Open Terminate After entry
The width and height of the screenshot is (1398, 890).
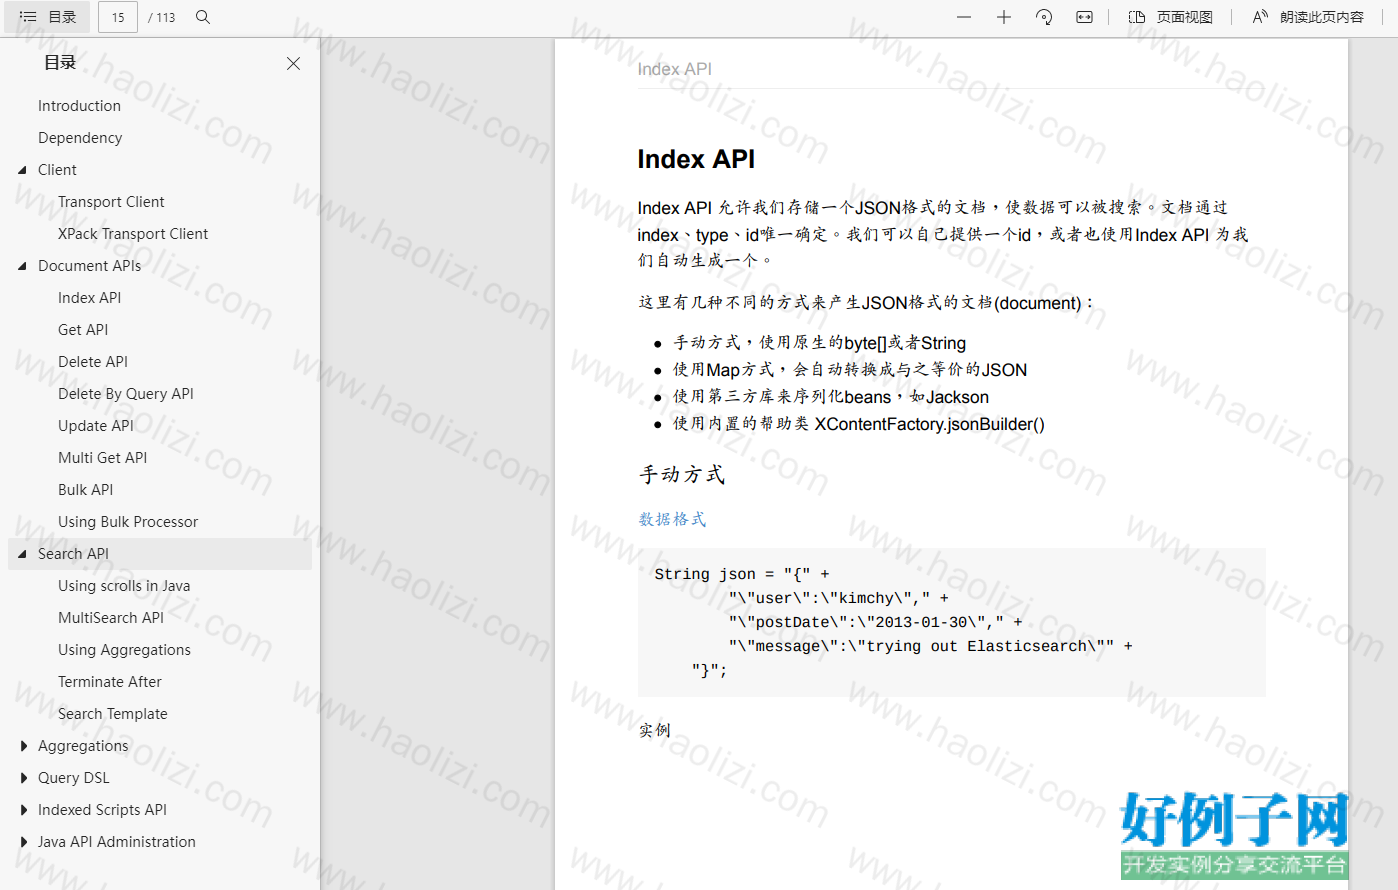click(110, 682)
